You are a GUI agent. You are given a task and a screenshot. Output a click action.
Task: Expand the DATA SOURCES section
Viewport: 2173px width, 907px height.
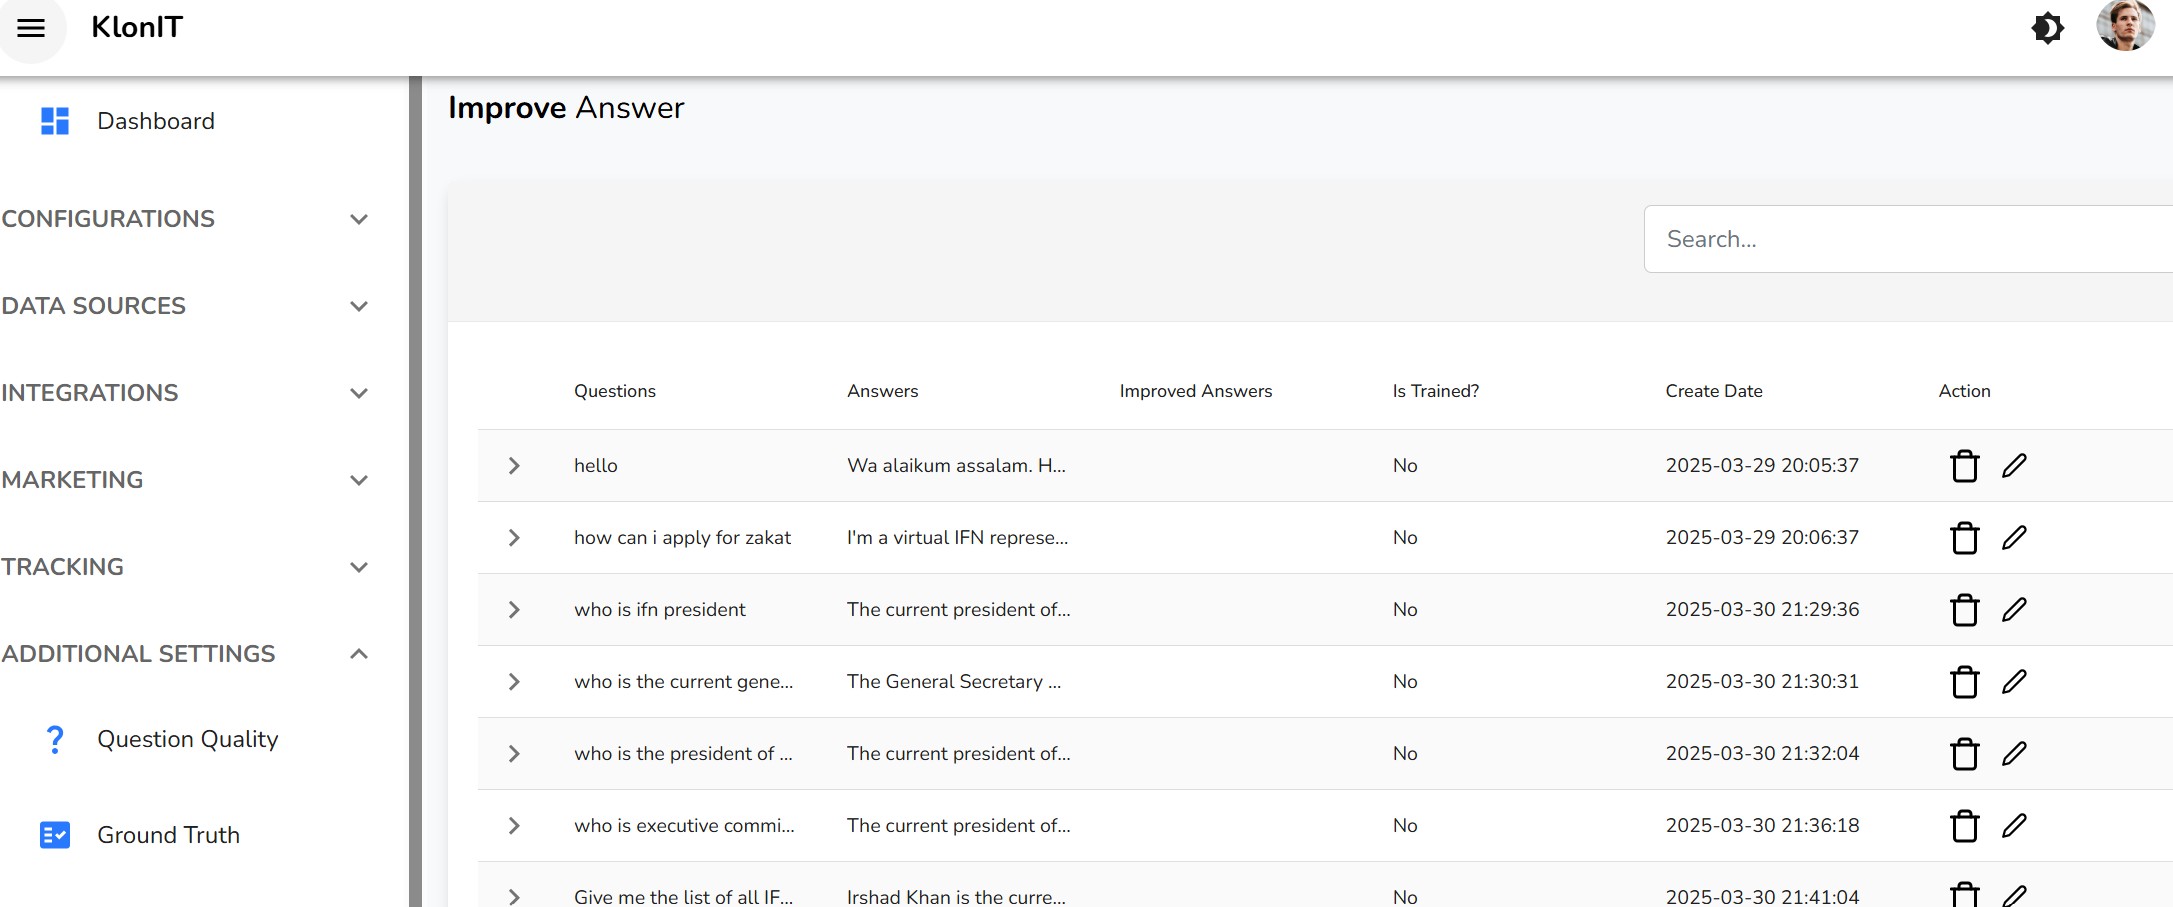[x=359, y=306]
